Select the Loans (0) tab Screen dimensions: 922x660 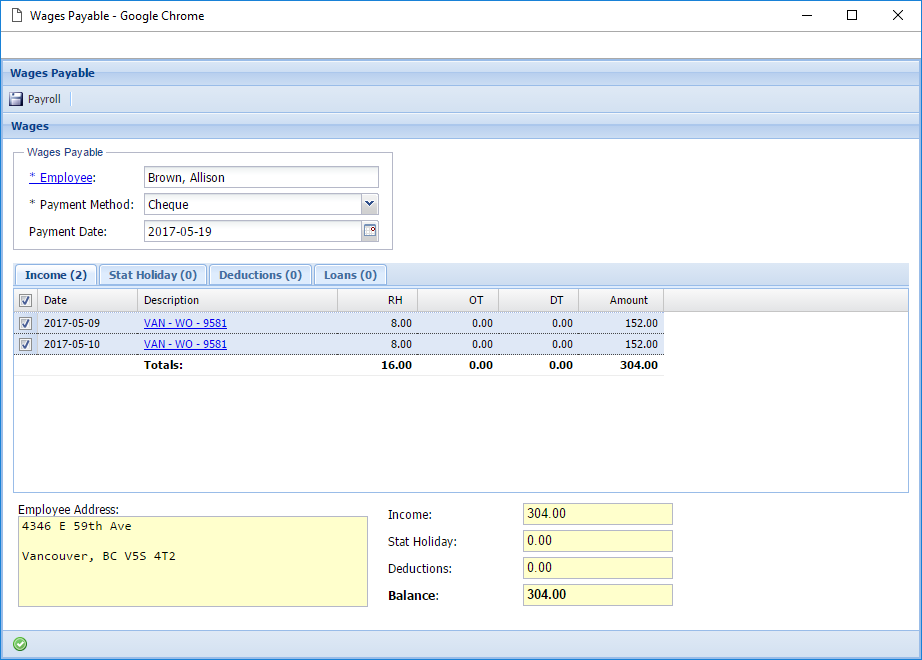(350, 275)
